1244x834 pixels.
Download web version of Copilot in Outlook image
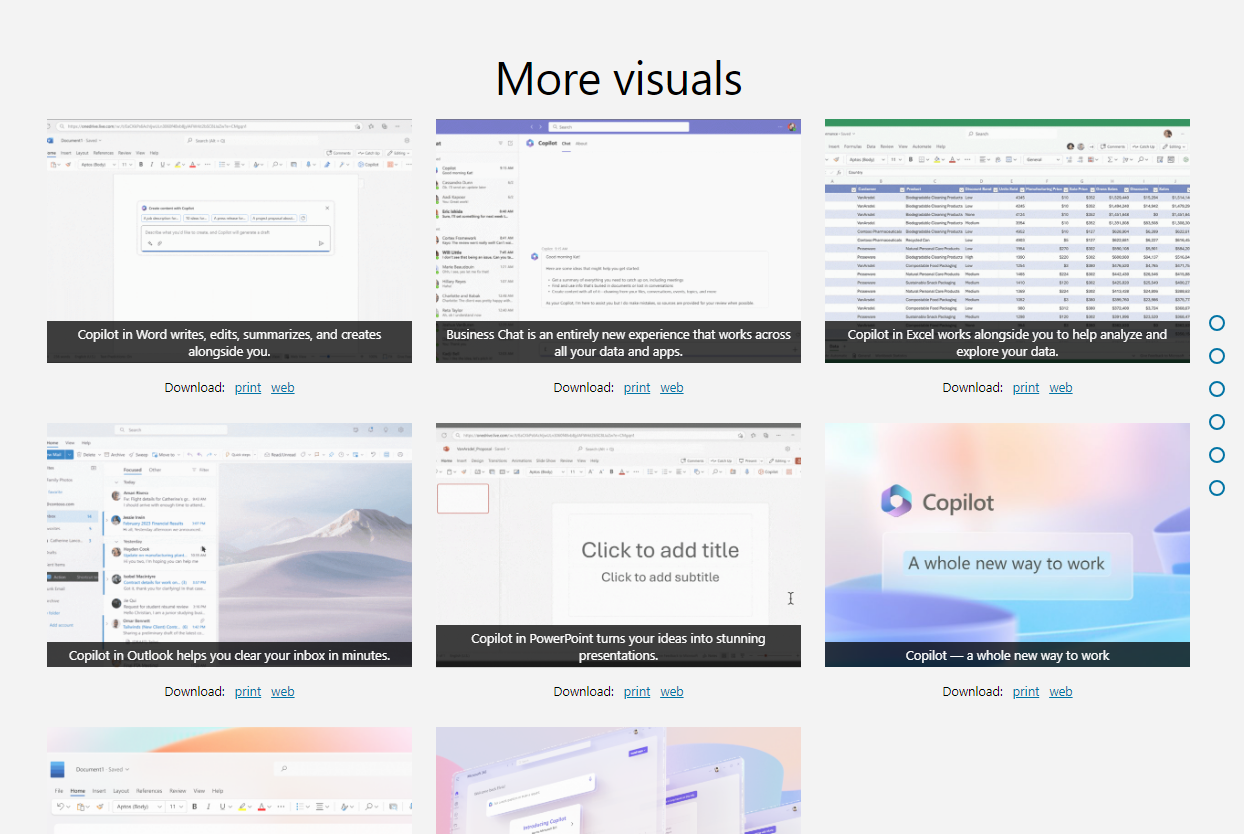click(x=283, y=692)
